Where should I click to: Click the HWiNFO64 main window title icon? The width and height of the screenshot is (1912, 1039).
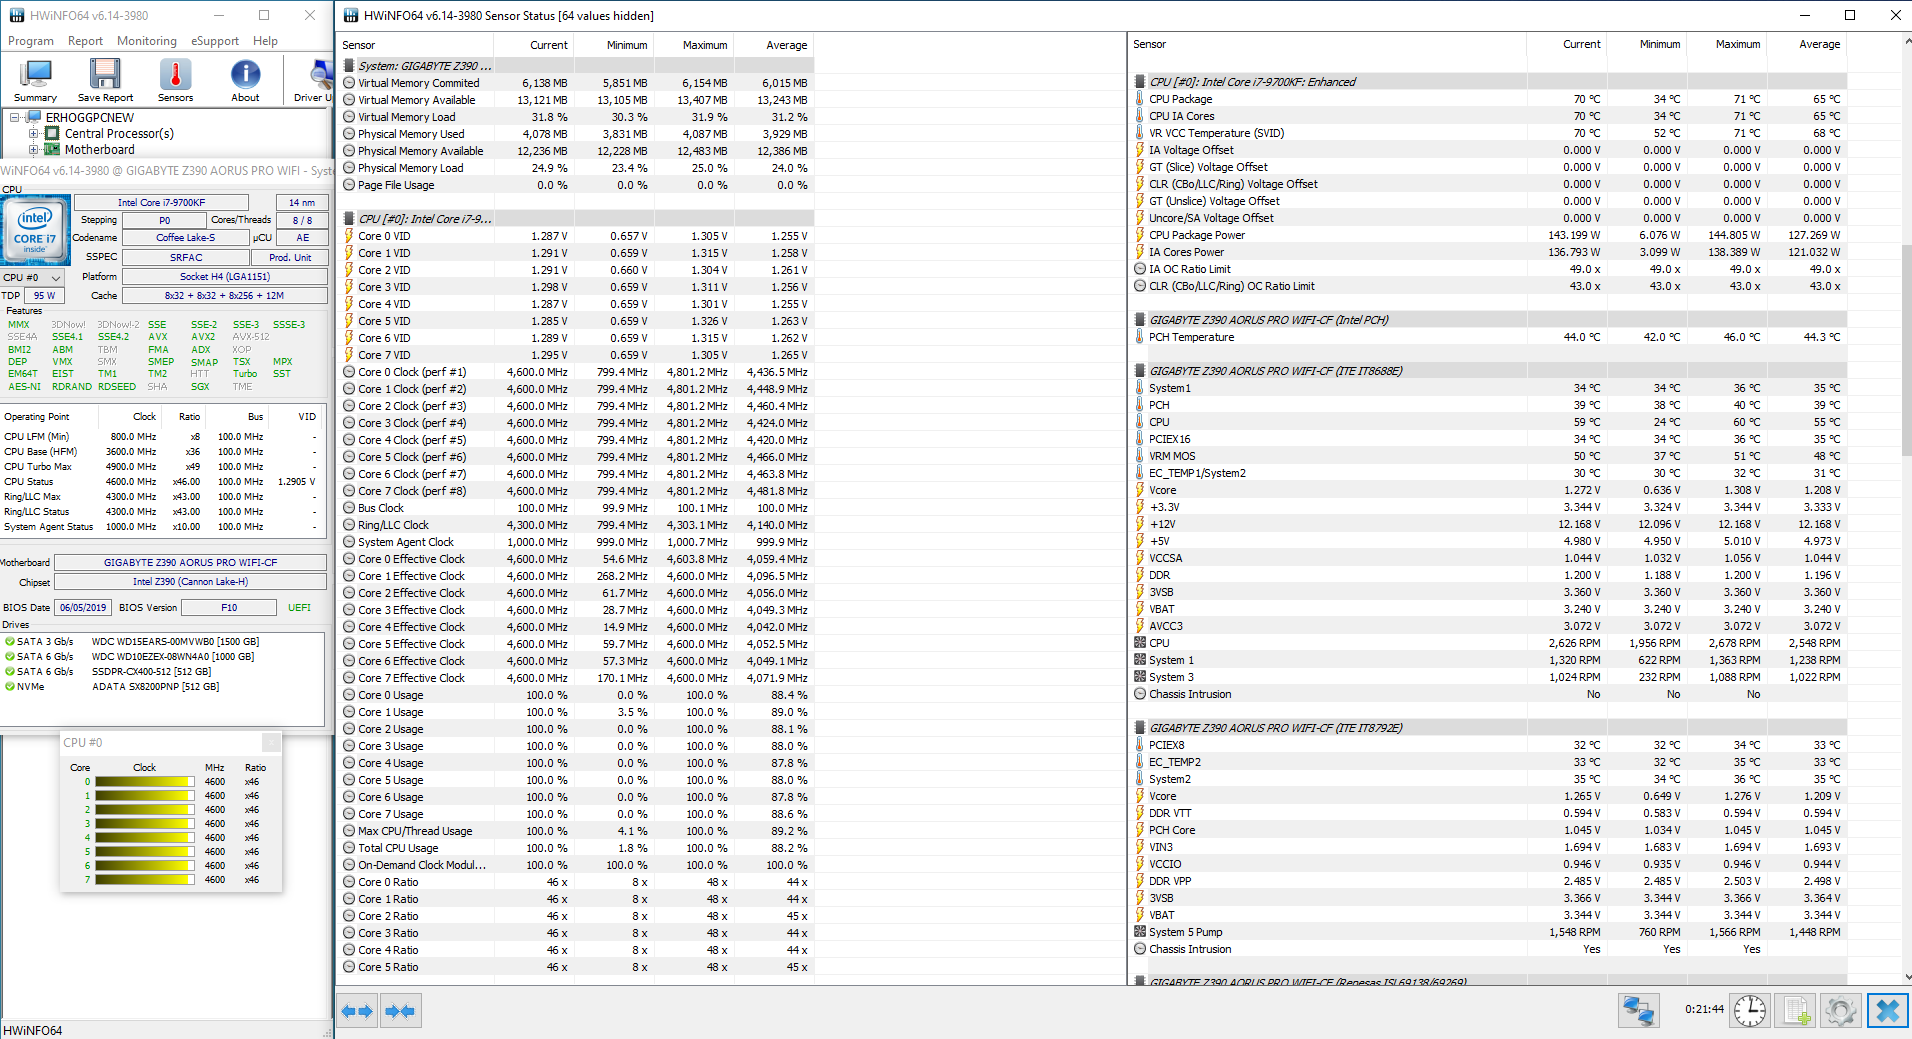click(16, 15)
